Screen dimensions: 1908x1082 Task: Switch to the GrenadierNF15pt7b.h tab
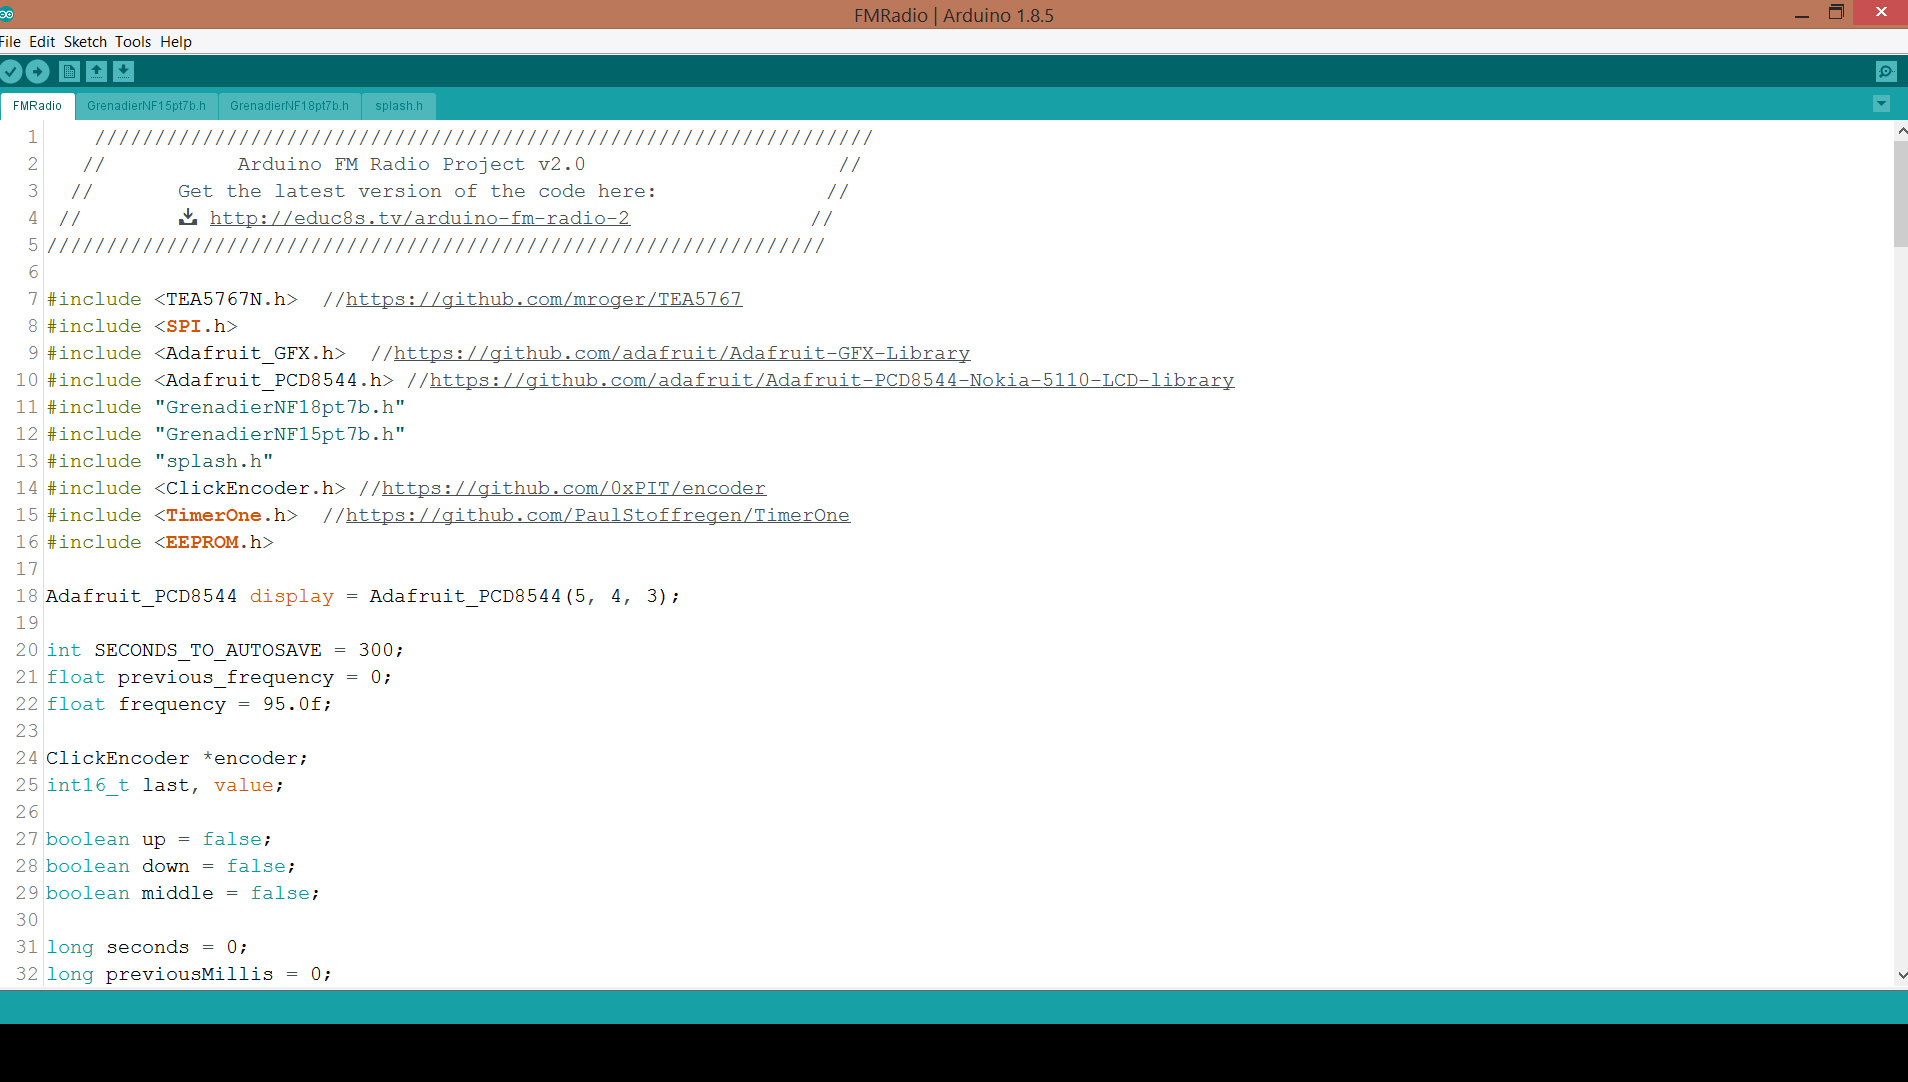click(x=146, y=106)
